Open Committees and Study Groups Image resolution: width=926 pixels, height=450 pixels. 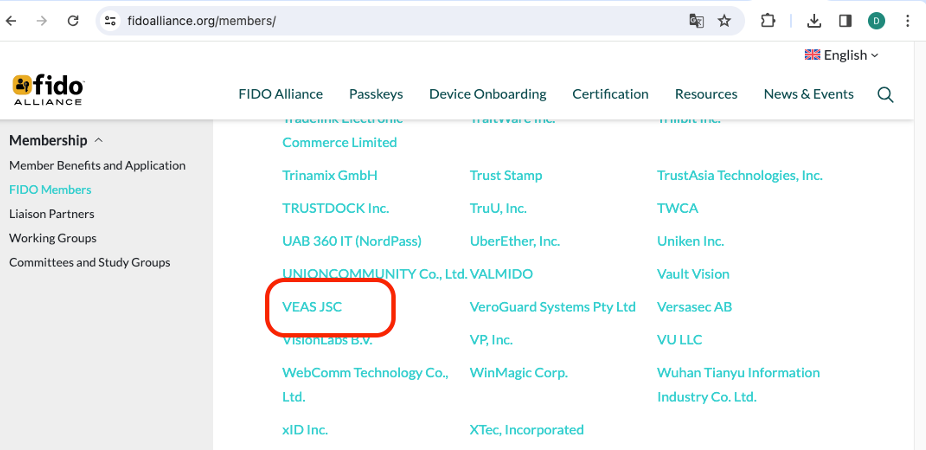90,262
